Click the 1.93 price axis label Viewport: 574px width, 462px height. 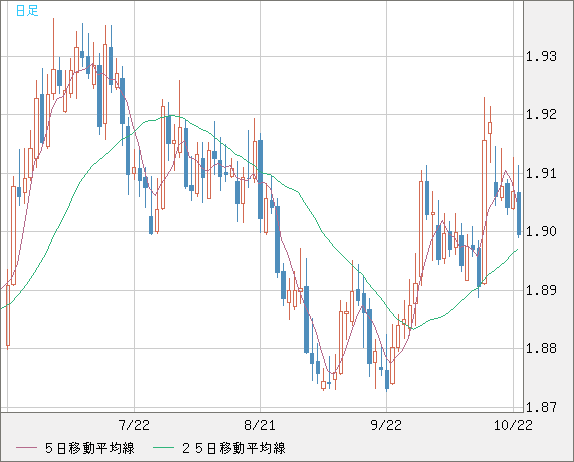coord(541,56)
